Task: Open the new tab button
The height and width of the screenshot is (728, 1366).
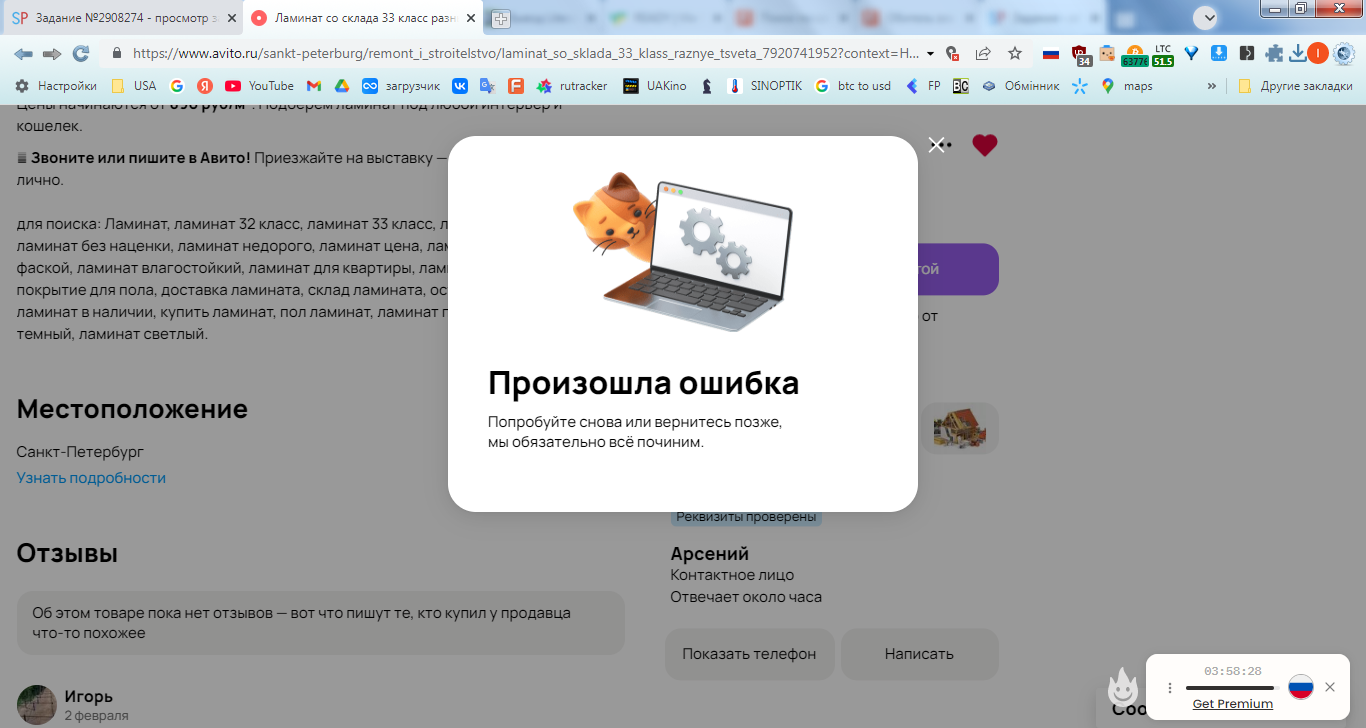Action: point(500,19)
